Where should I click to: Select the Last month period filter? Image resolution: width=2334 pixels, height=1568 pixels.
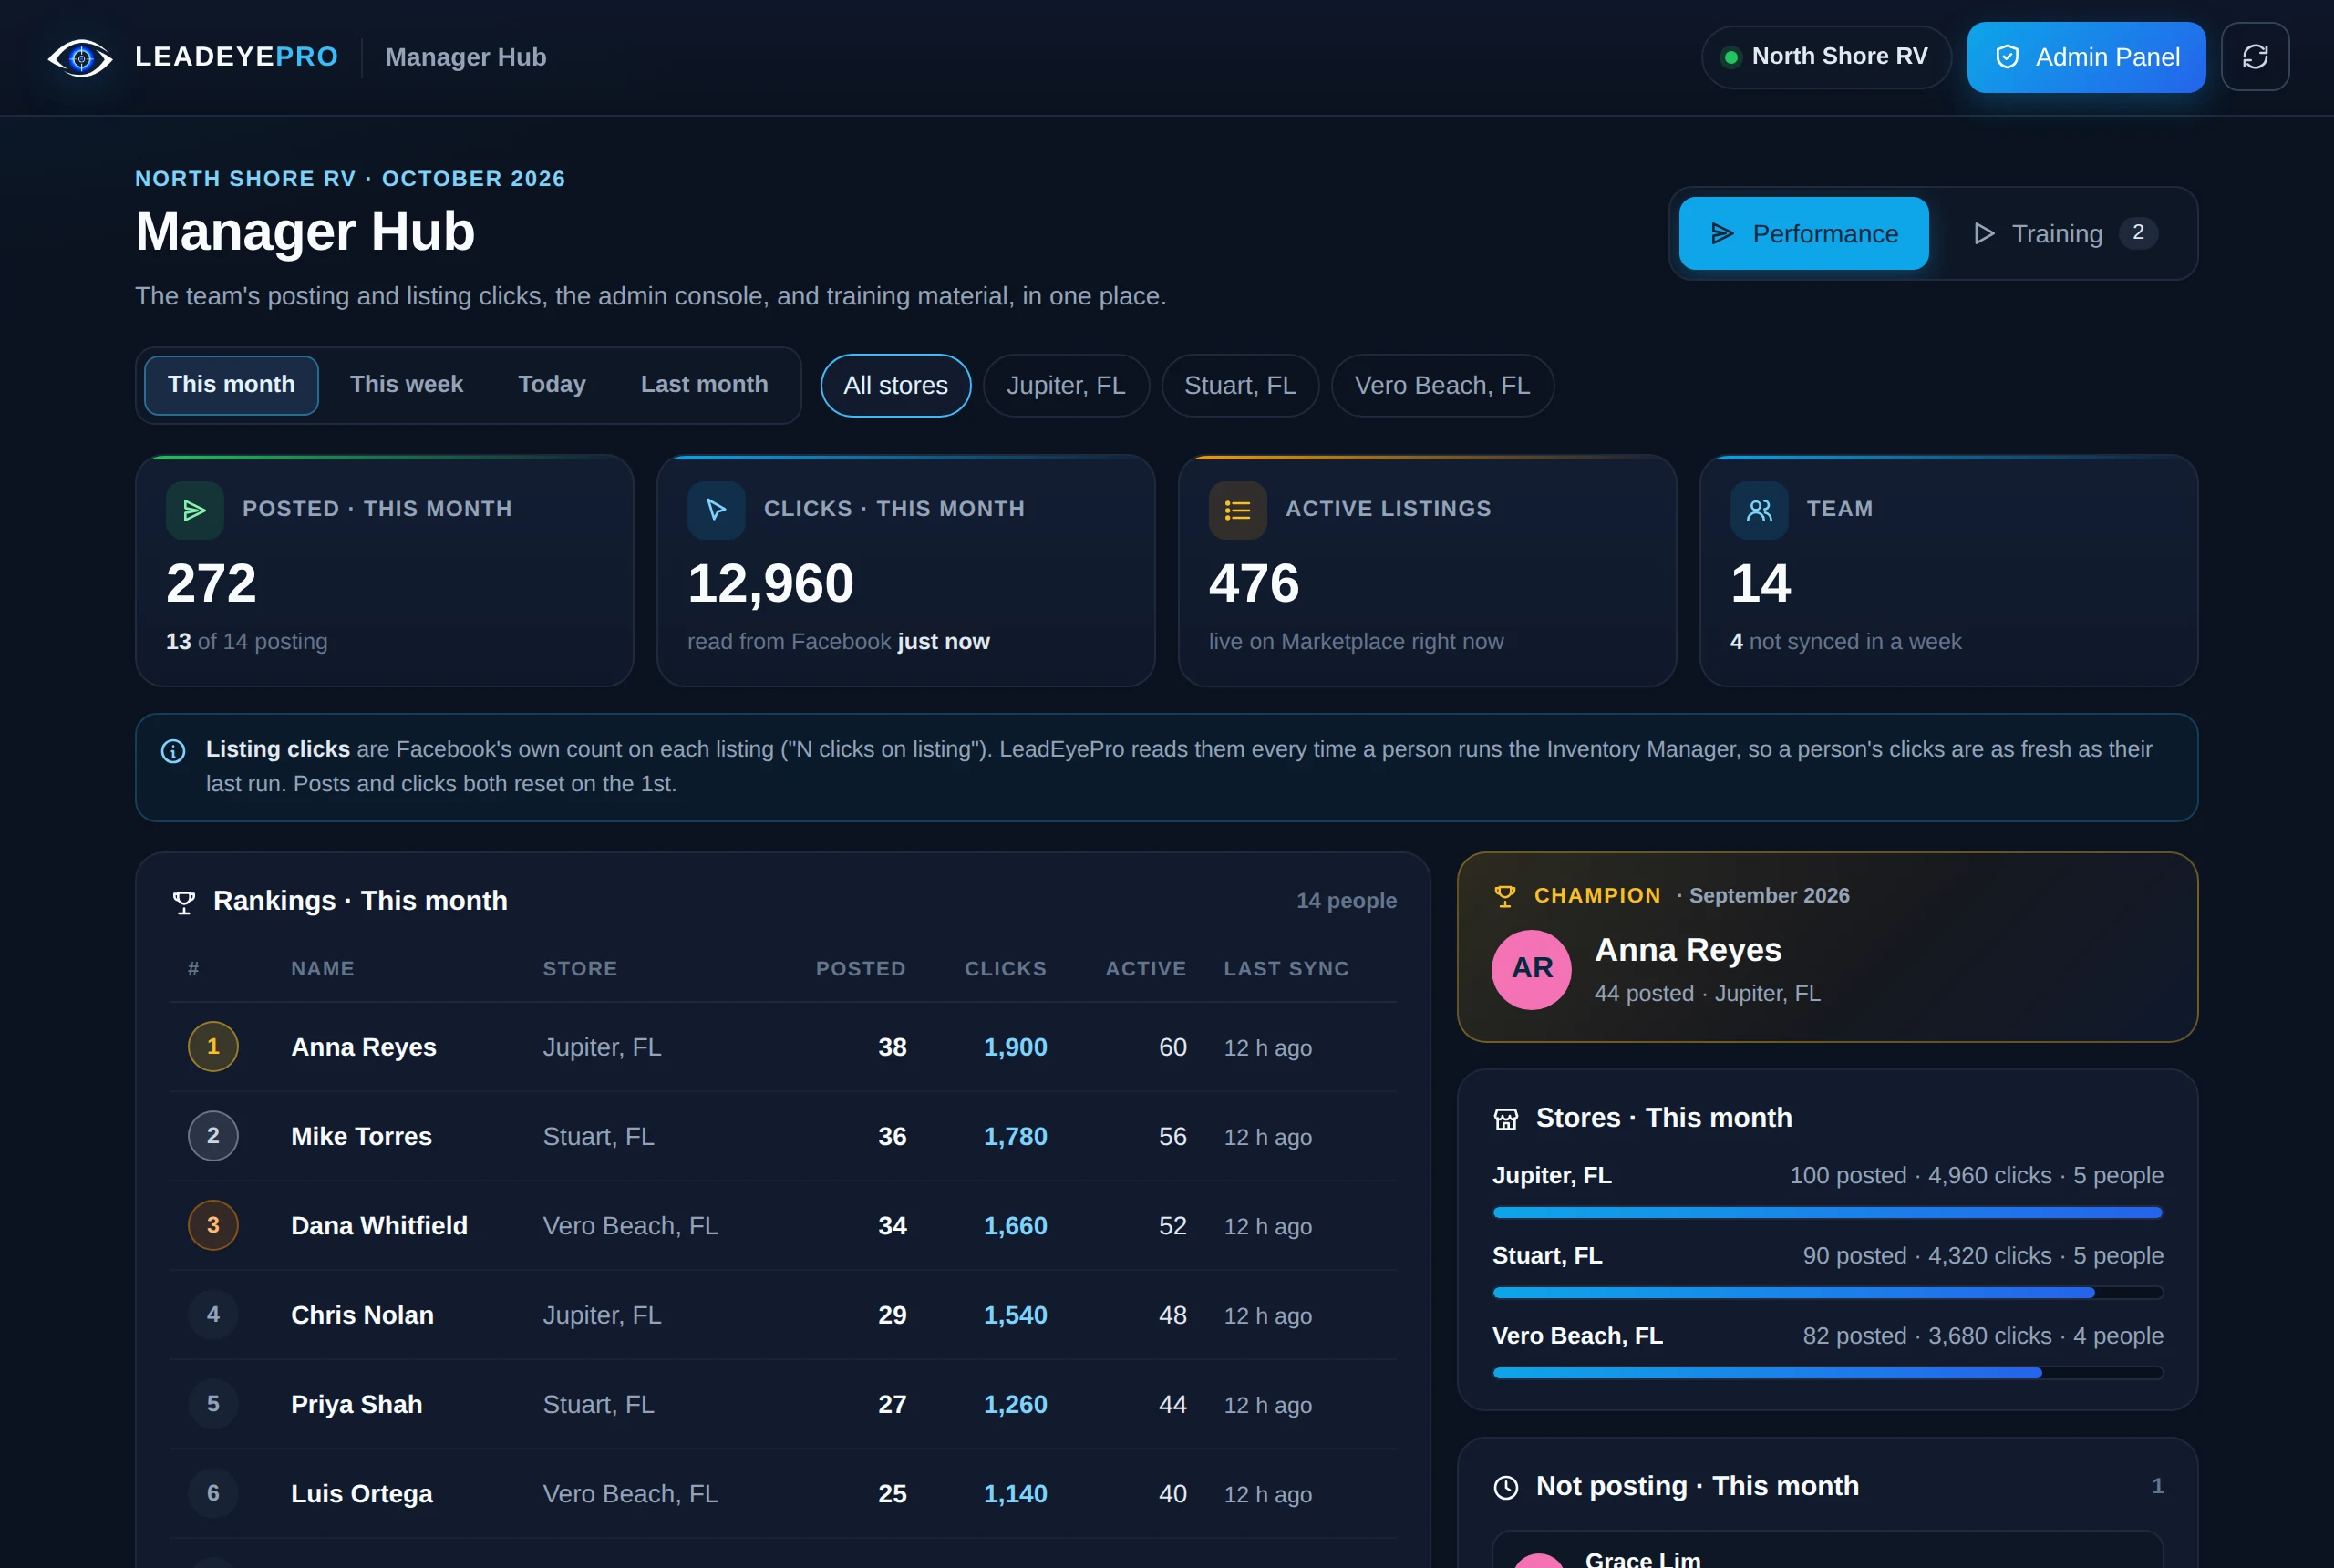point(704,385)
